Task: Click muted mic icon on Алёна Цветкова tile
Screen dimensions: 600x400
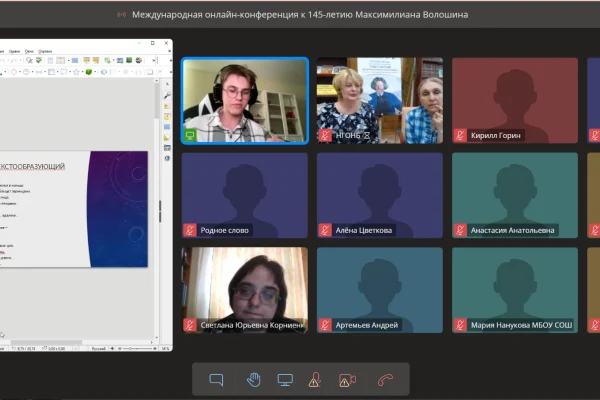Action: click(x=325, y=230)
